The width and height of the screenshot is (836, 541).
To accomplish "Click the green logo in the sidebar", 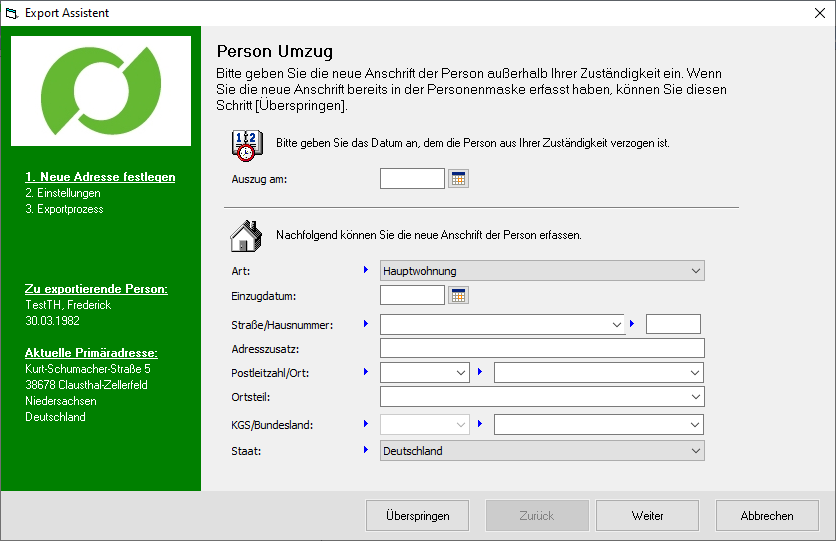I will coord(101,91).
